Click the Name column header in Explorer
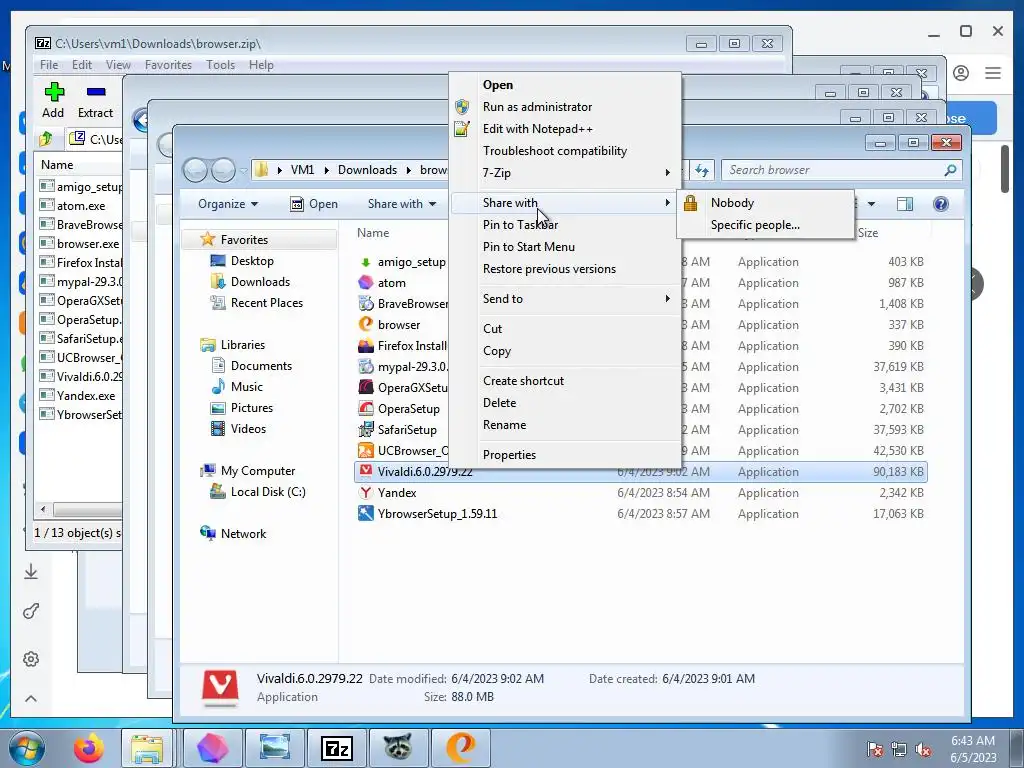Screen dimensions: 1024x768 point(373,233)
